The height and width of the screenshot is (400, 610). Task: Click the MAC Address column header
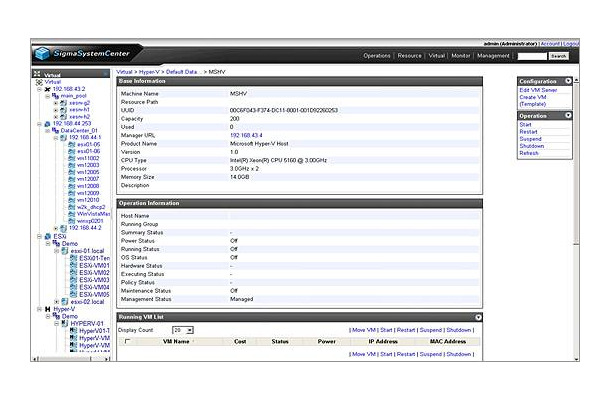coord(447,342)
